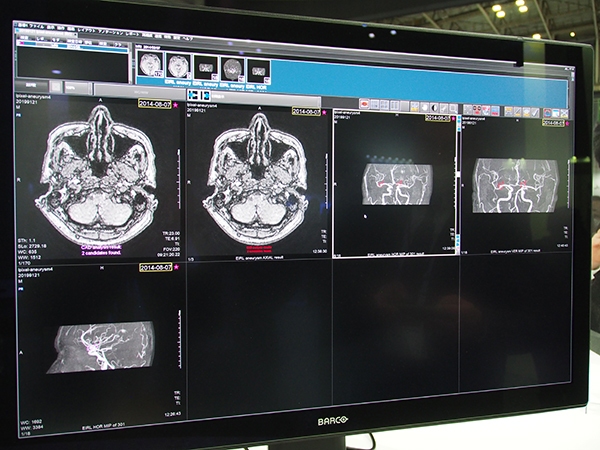Toggle the pink star on the first axial viewport
This screenshot has height=450, width=600.
pos(176,103)
